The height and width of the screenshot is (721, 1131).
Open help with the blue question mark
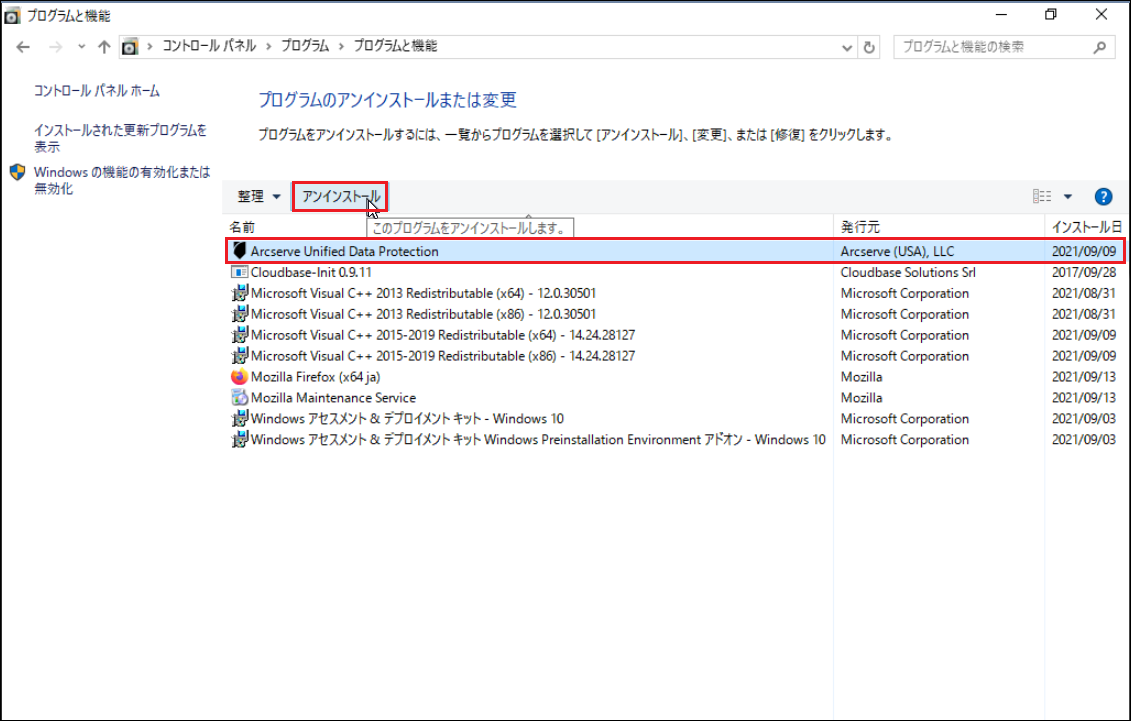pos(1103,196)
